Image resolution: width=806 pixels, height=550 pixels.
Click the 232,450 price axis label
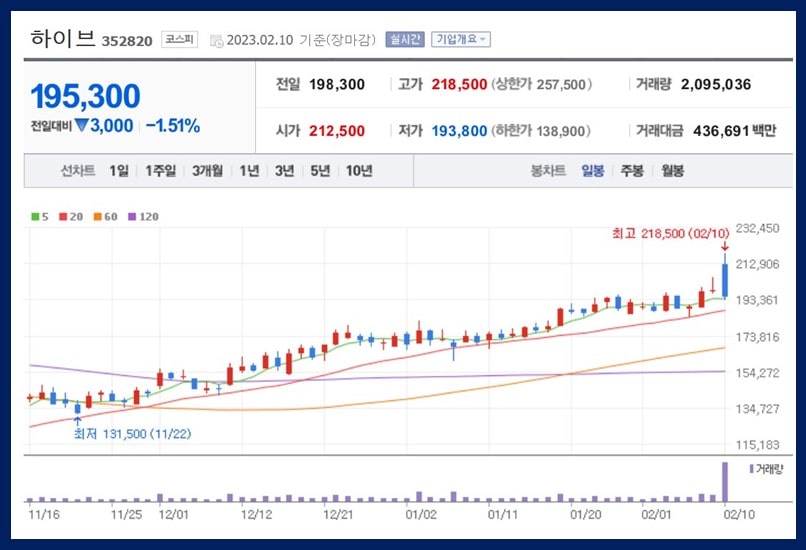[758, 228]
